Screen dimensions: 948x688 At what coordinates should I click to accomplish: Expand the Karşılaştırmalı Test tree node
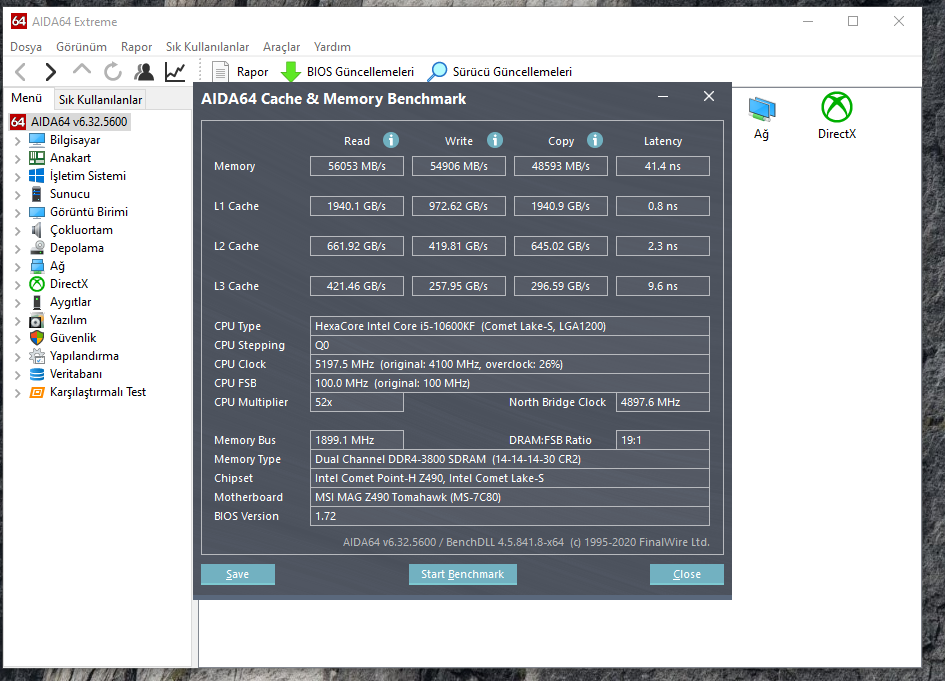coord(18,393)
